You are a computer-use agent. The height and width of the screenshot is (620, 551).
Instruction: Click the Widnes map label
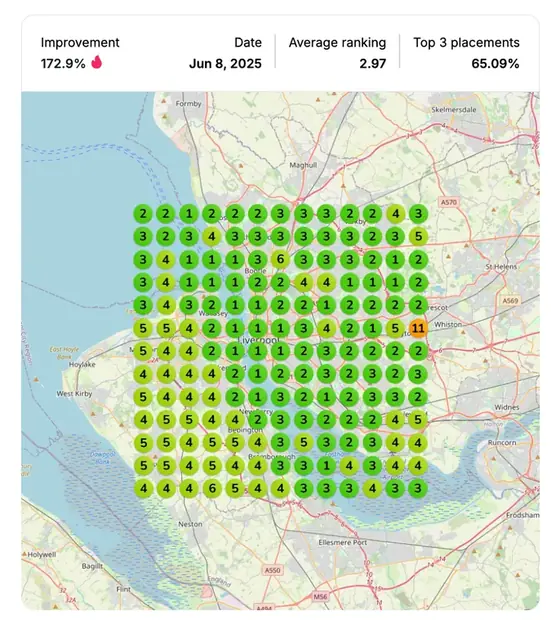click(506, 407)
